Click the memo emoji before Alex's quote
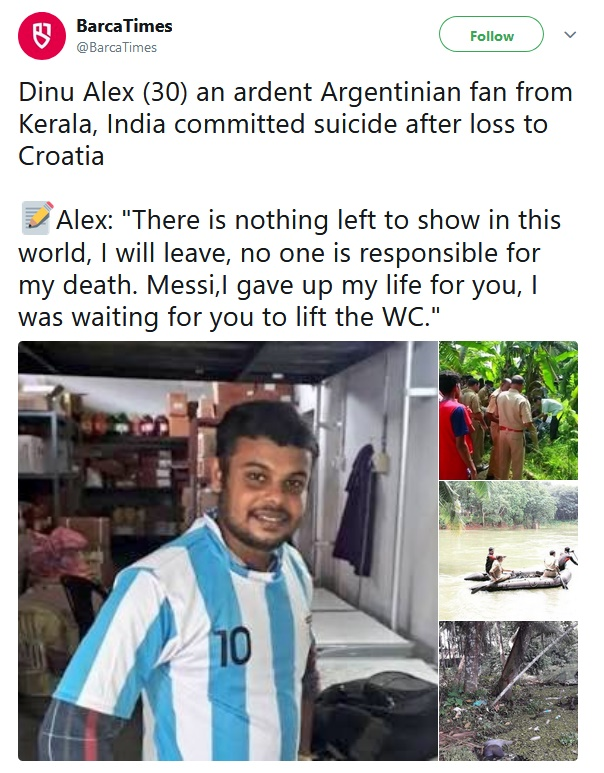The height and width of the screenshot is (773, 604). tap(36, 218)
